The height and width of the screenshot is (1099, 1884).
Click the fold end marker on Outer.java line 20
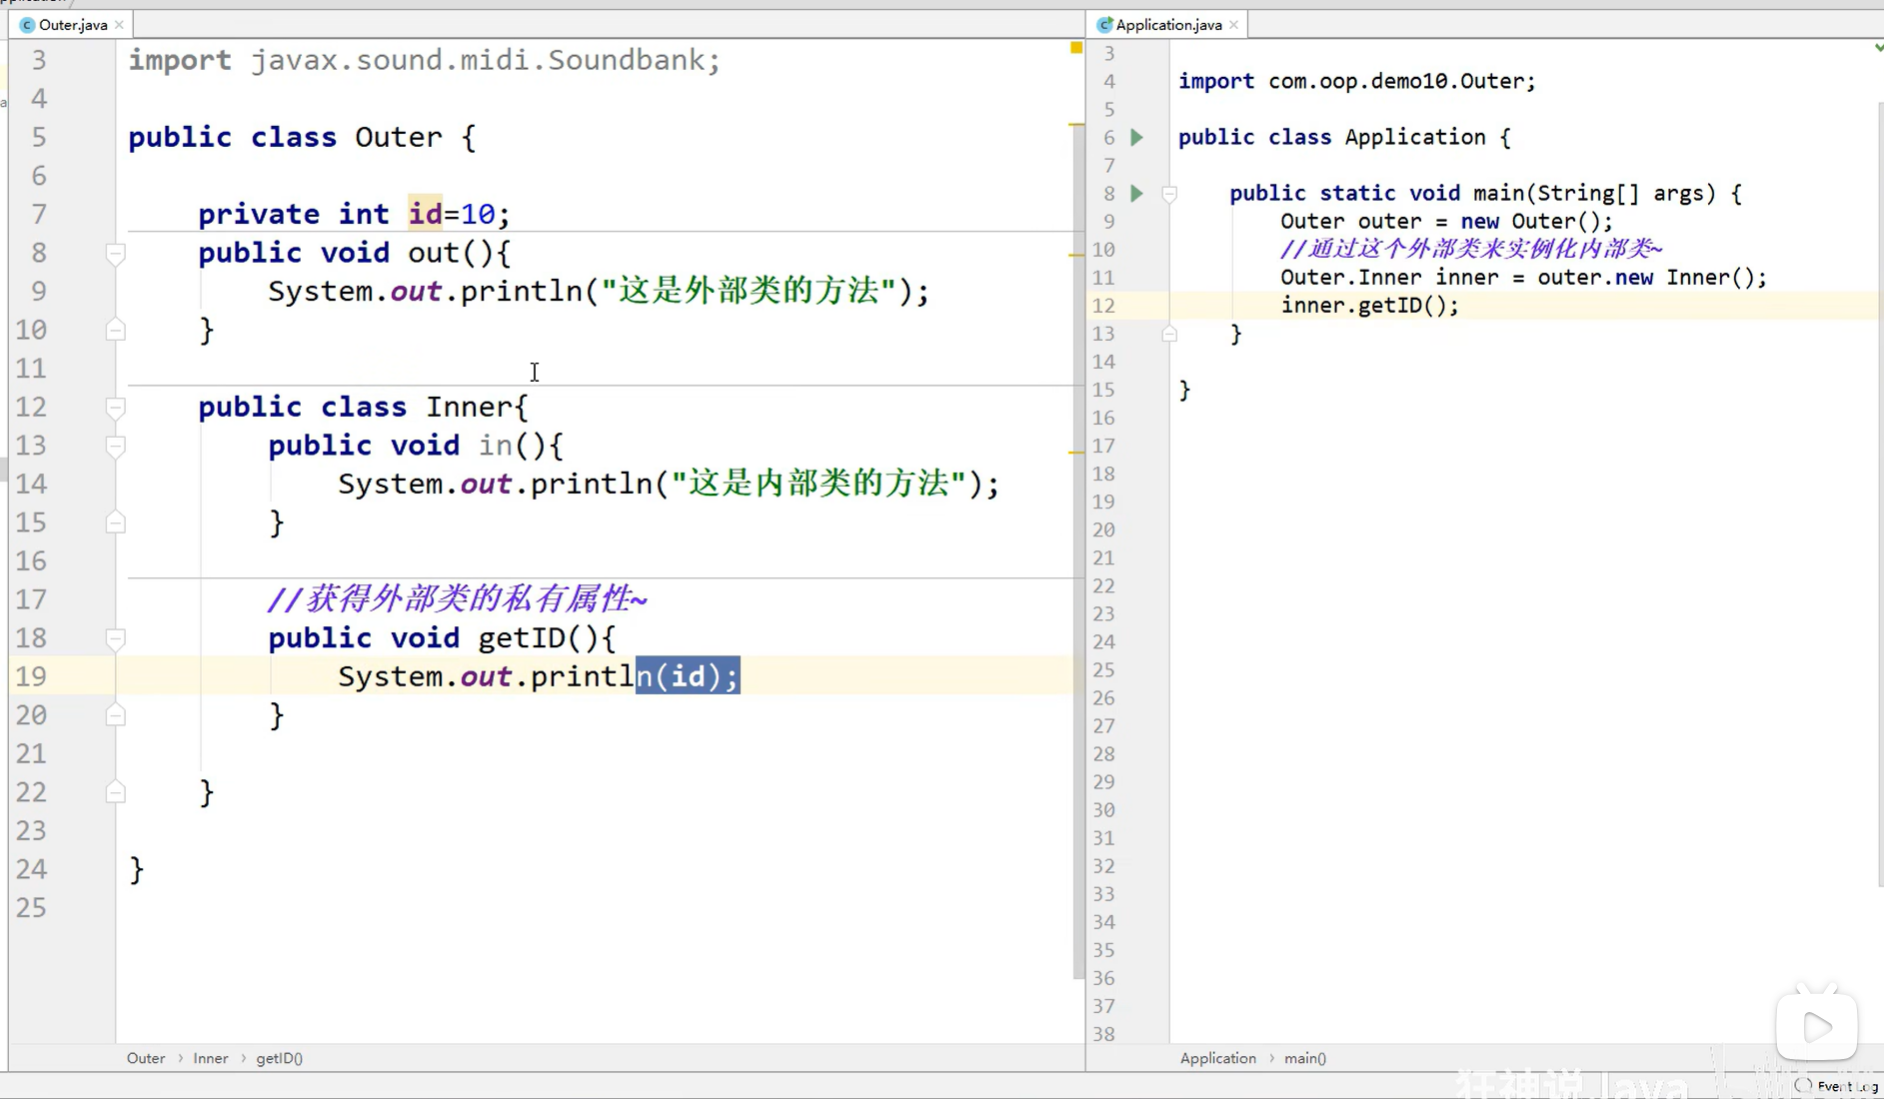115,716
